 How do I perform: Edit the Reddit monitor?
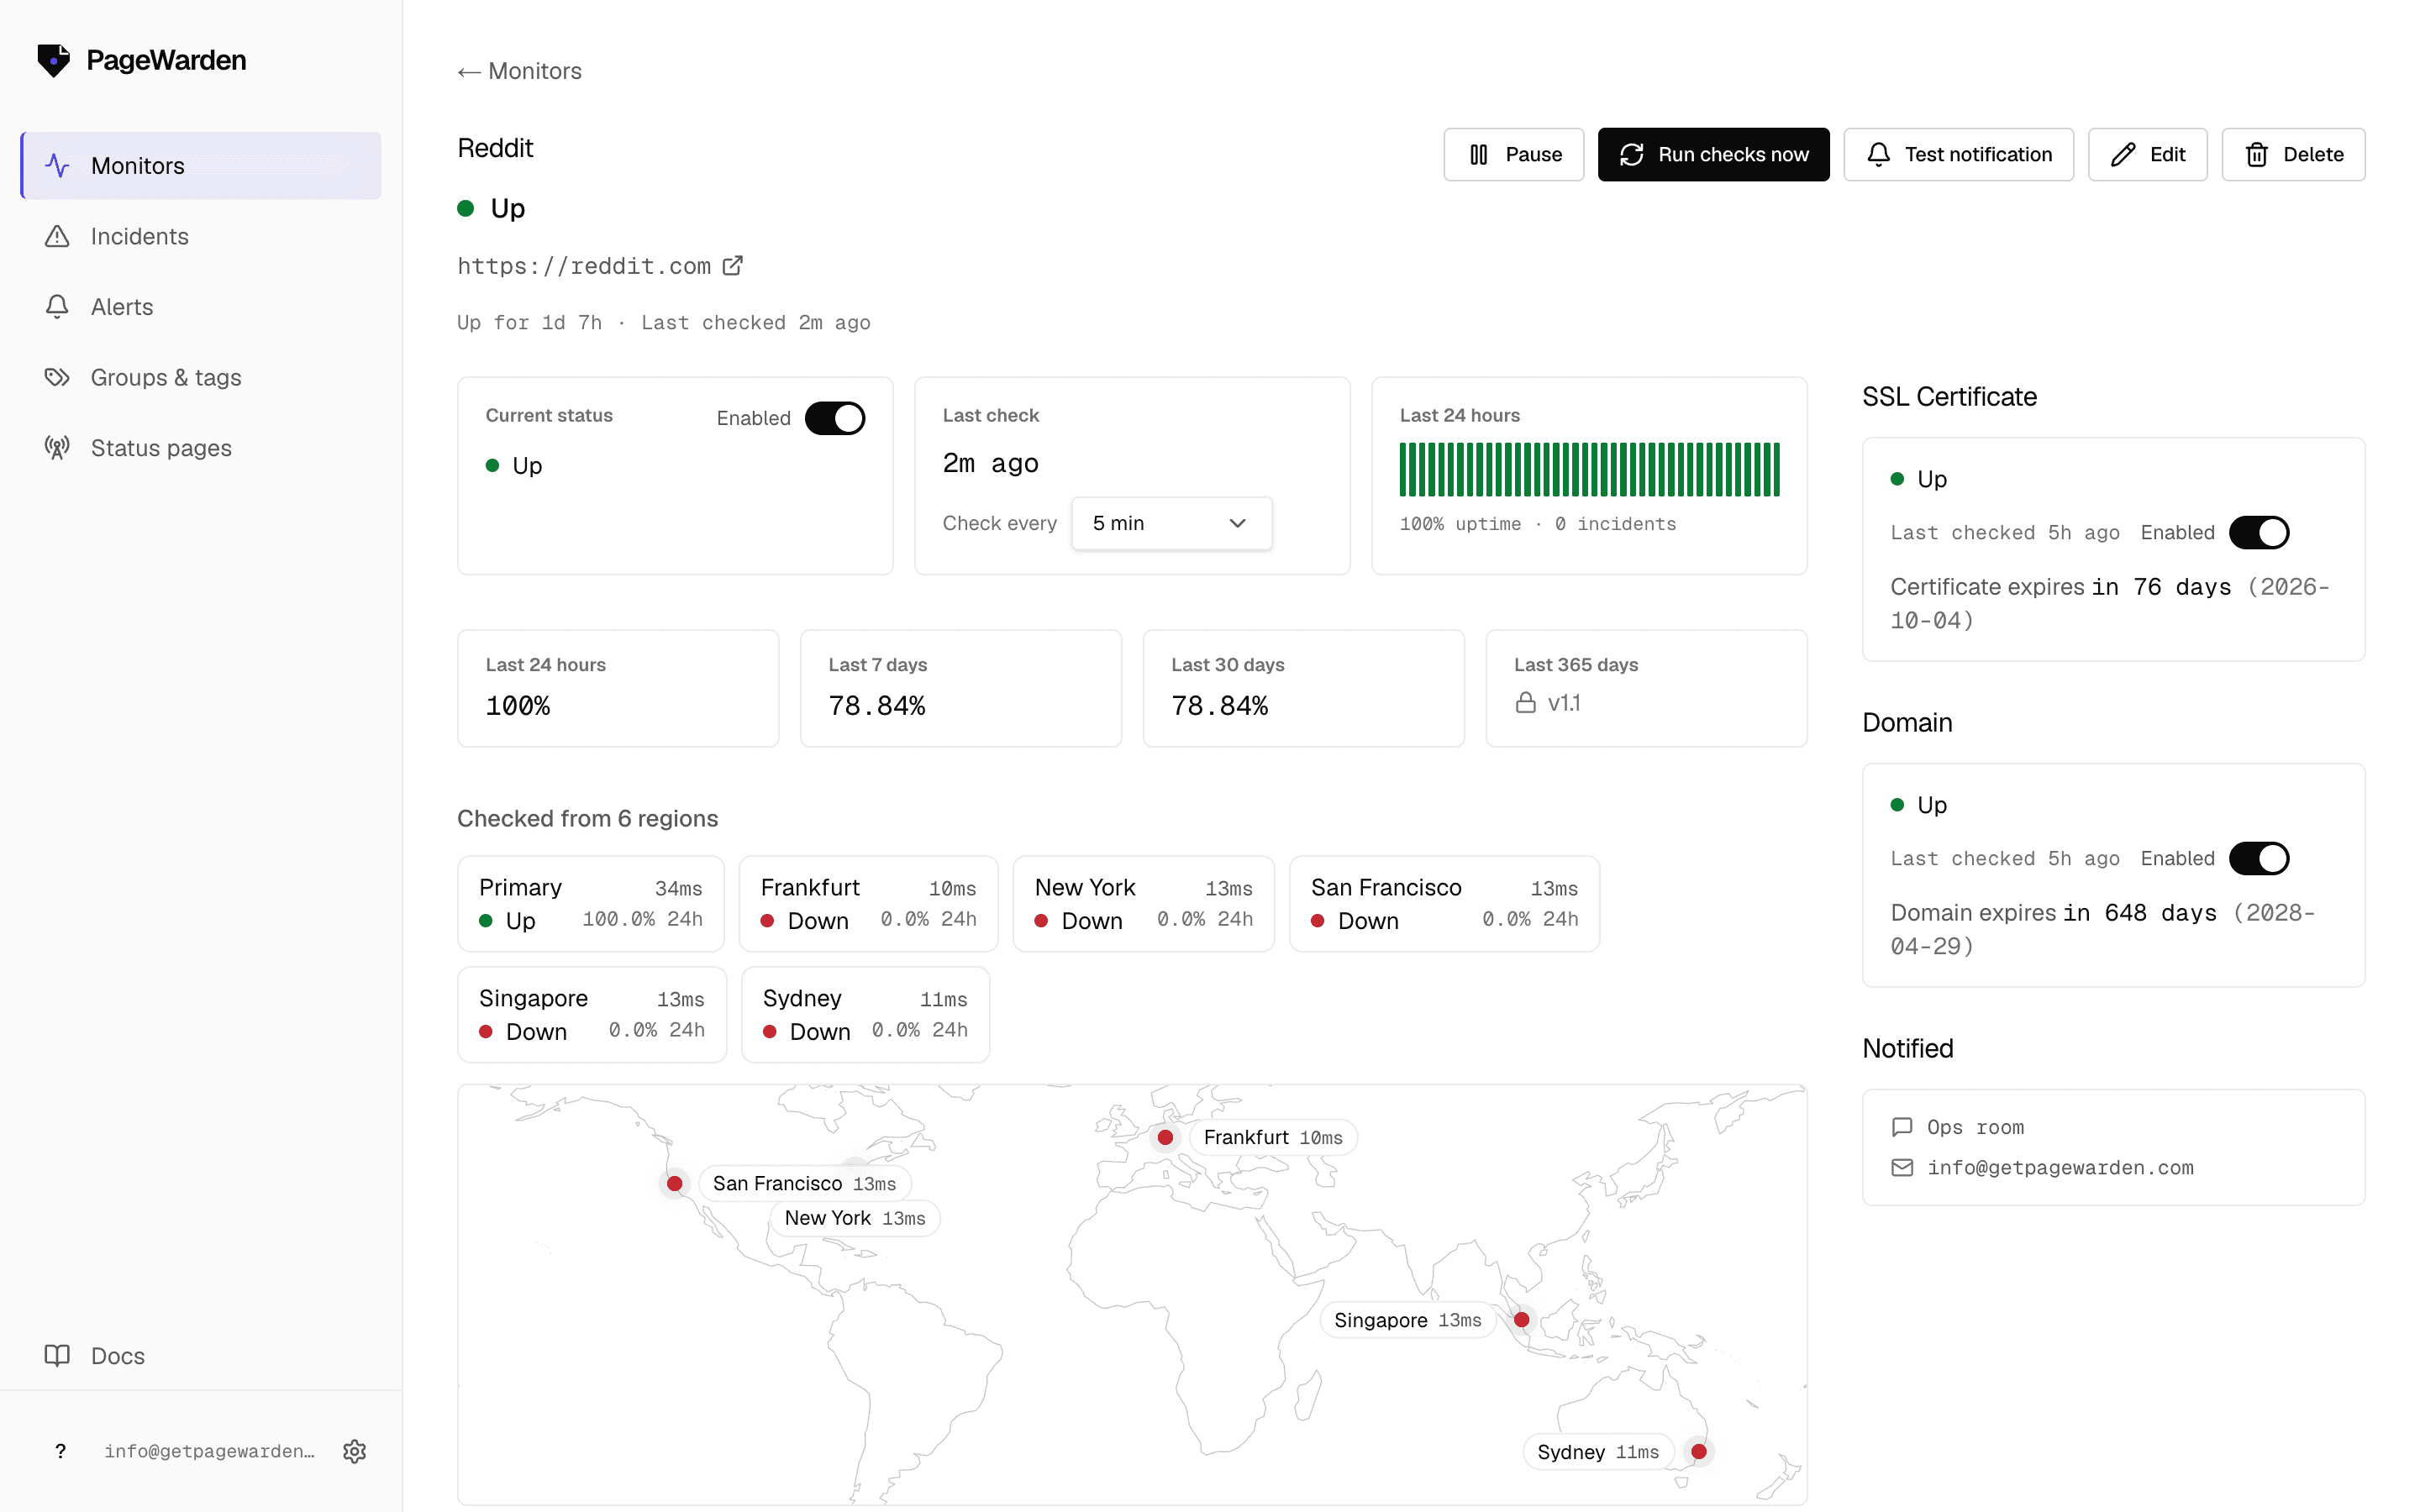pos(2147,154)
